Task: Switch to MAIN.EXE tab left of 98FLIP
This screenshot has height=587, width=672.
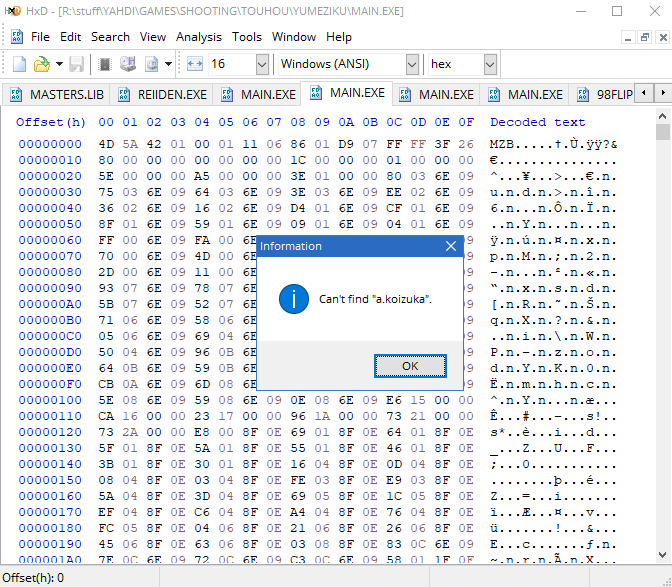Action: (x=525, y=94)
